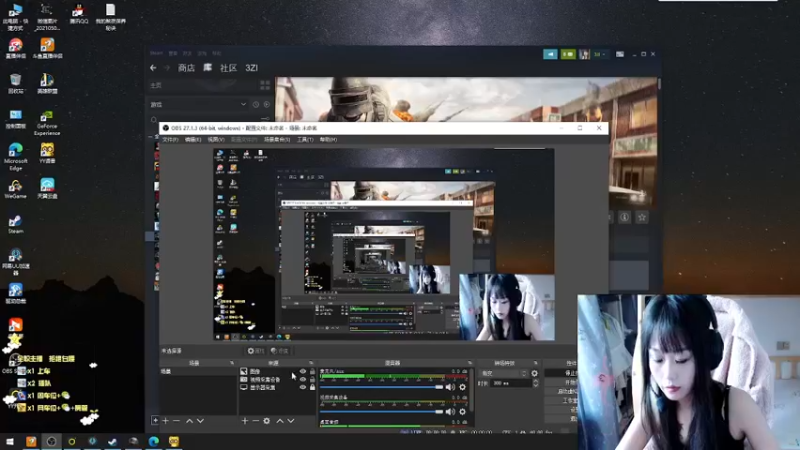Open OBS Help menu
The height and width of the screenshot is (450, 800).
point(328,140)
